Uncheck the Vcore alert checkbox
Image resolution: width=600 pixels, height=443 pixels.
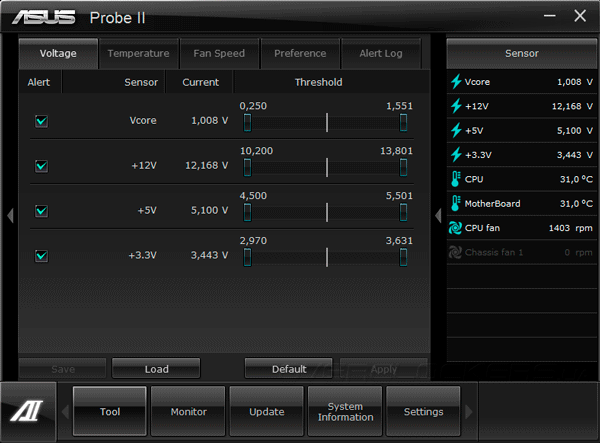41,121
